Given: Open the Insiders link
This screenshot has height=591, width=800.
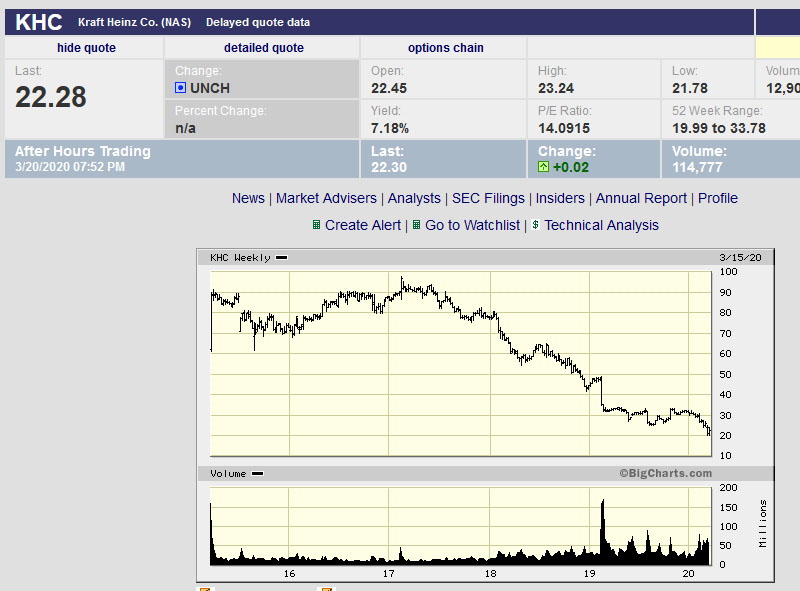Looking at the screenshot, I should 560,198.
